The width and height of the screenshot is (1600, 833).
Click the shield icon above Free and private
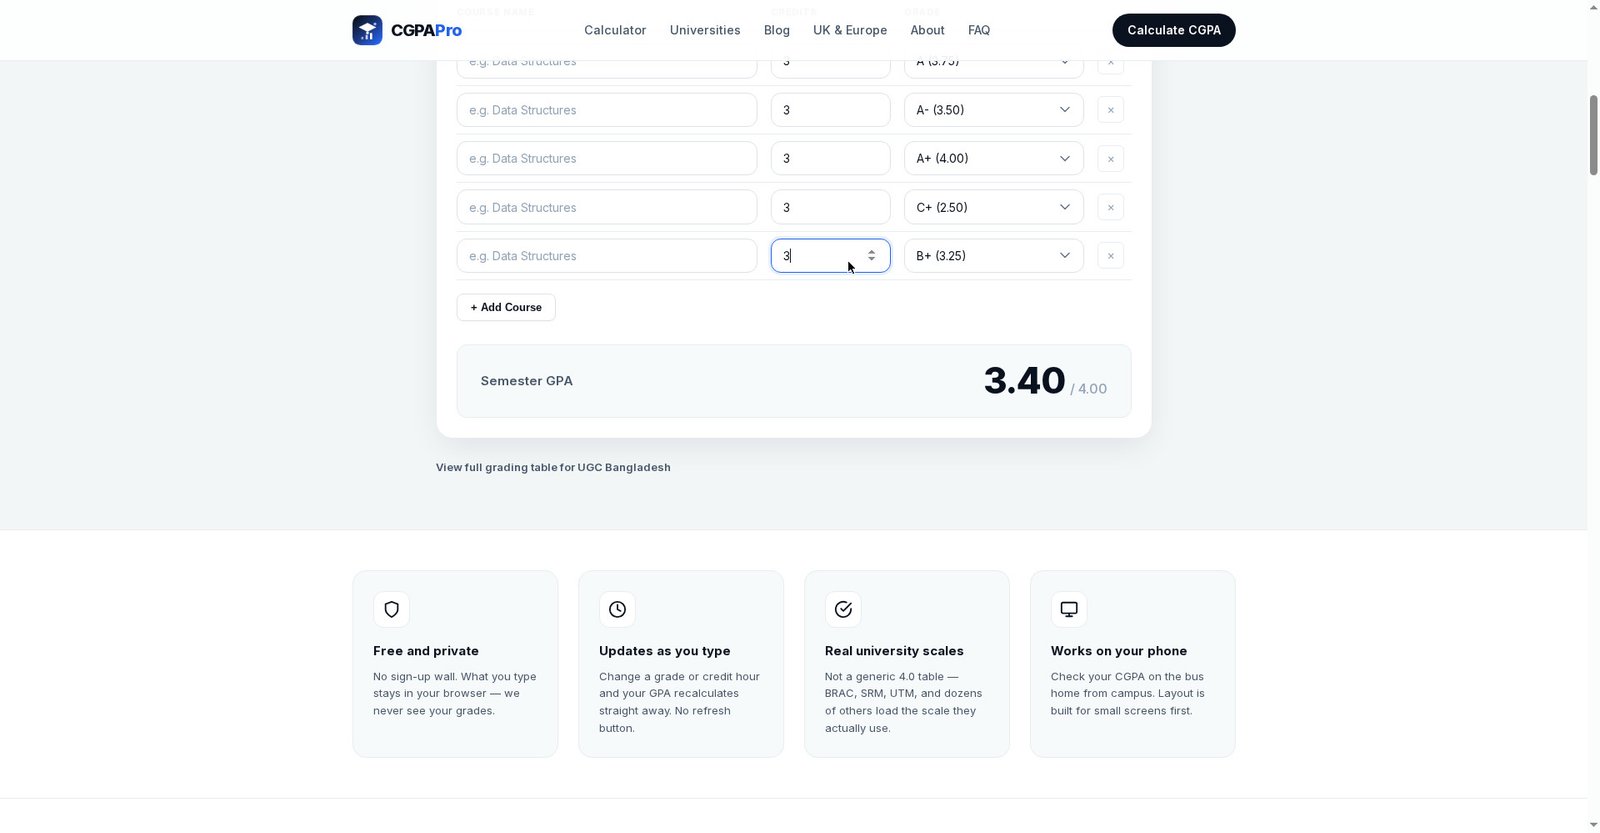point(391,609)
